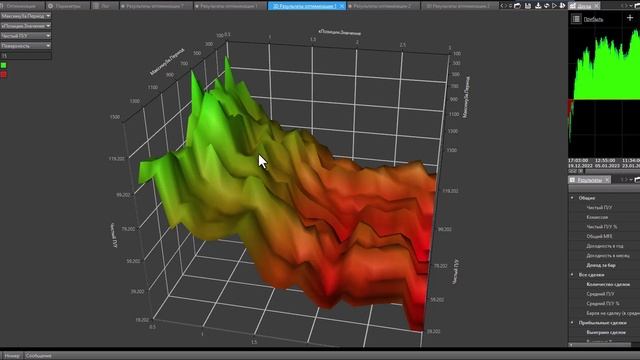640x360 pixels.
Task: Open the Чистый П/У metric dropdown
Action: tap(26, 36)
